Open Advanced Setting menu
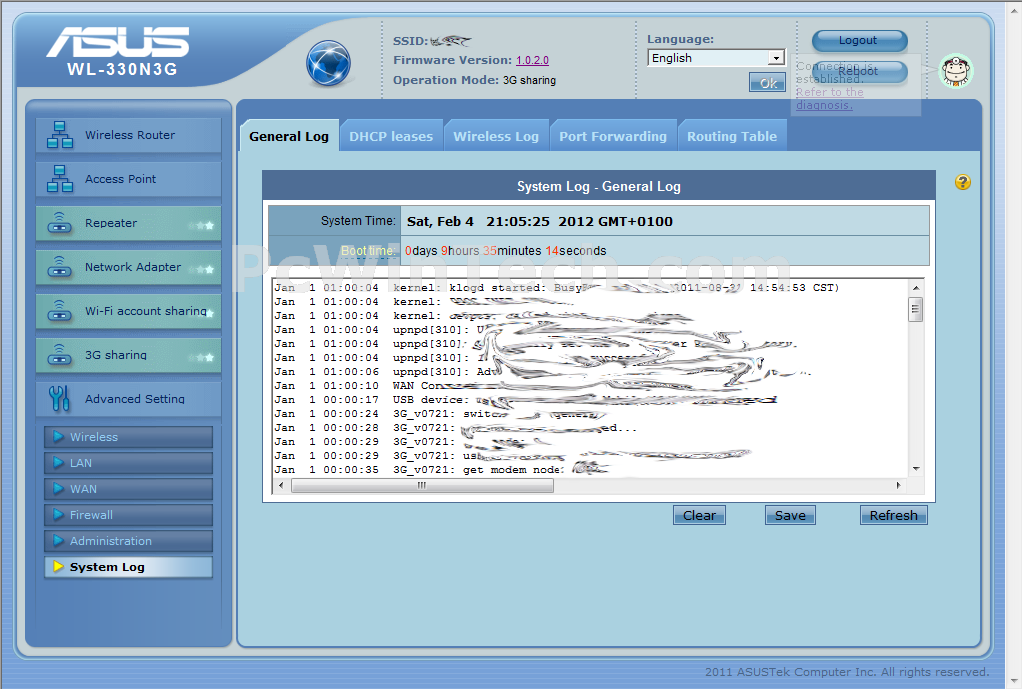 [128, 398]
